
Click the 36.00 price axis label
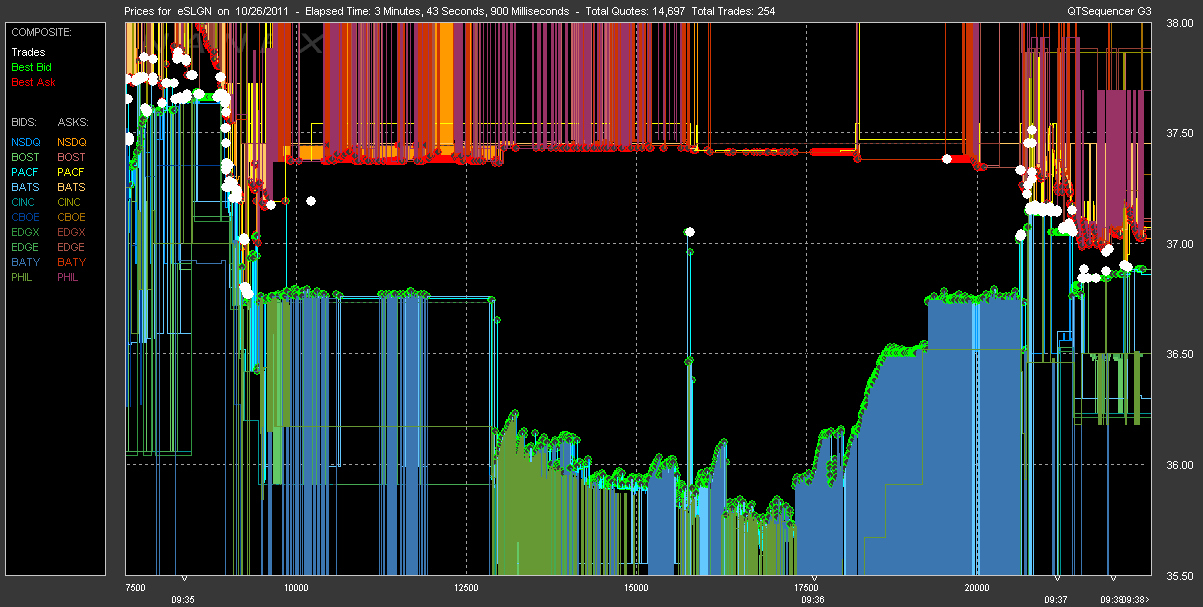coord(1180,465)
